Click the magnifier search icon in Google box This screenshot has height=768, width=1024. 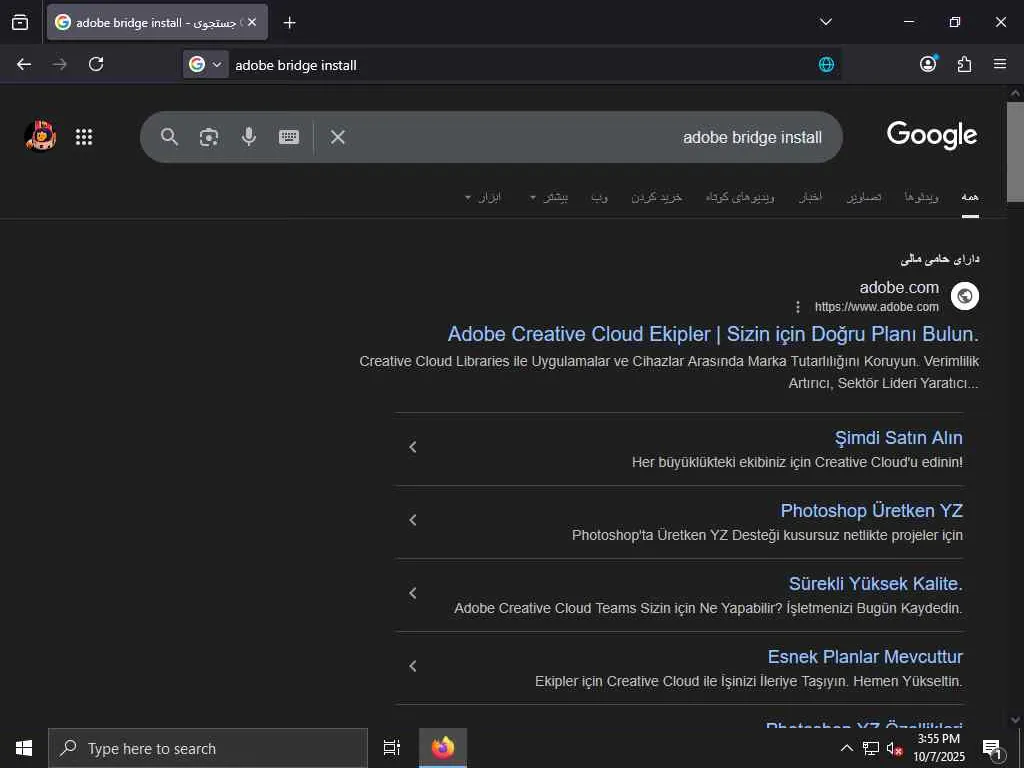(x=169, y=136)
